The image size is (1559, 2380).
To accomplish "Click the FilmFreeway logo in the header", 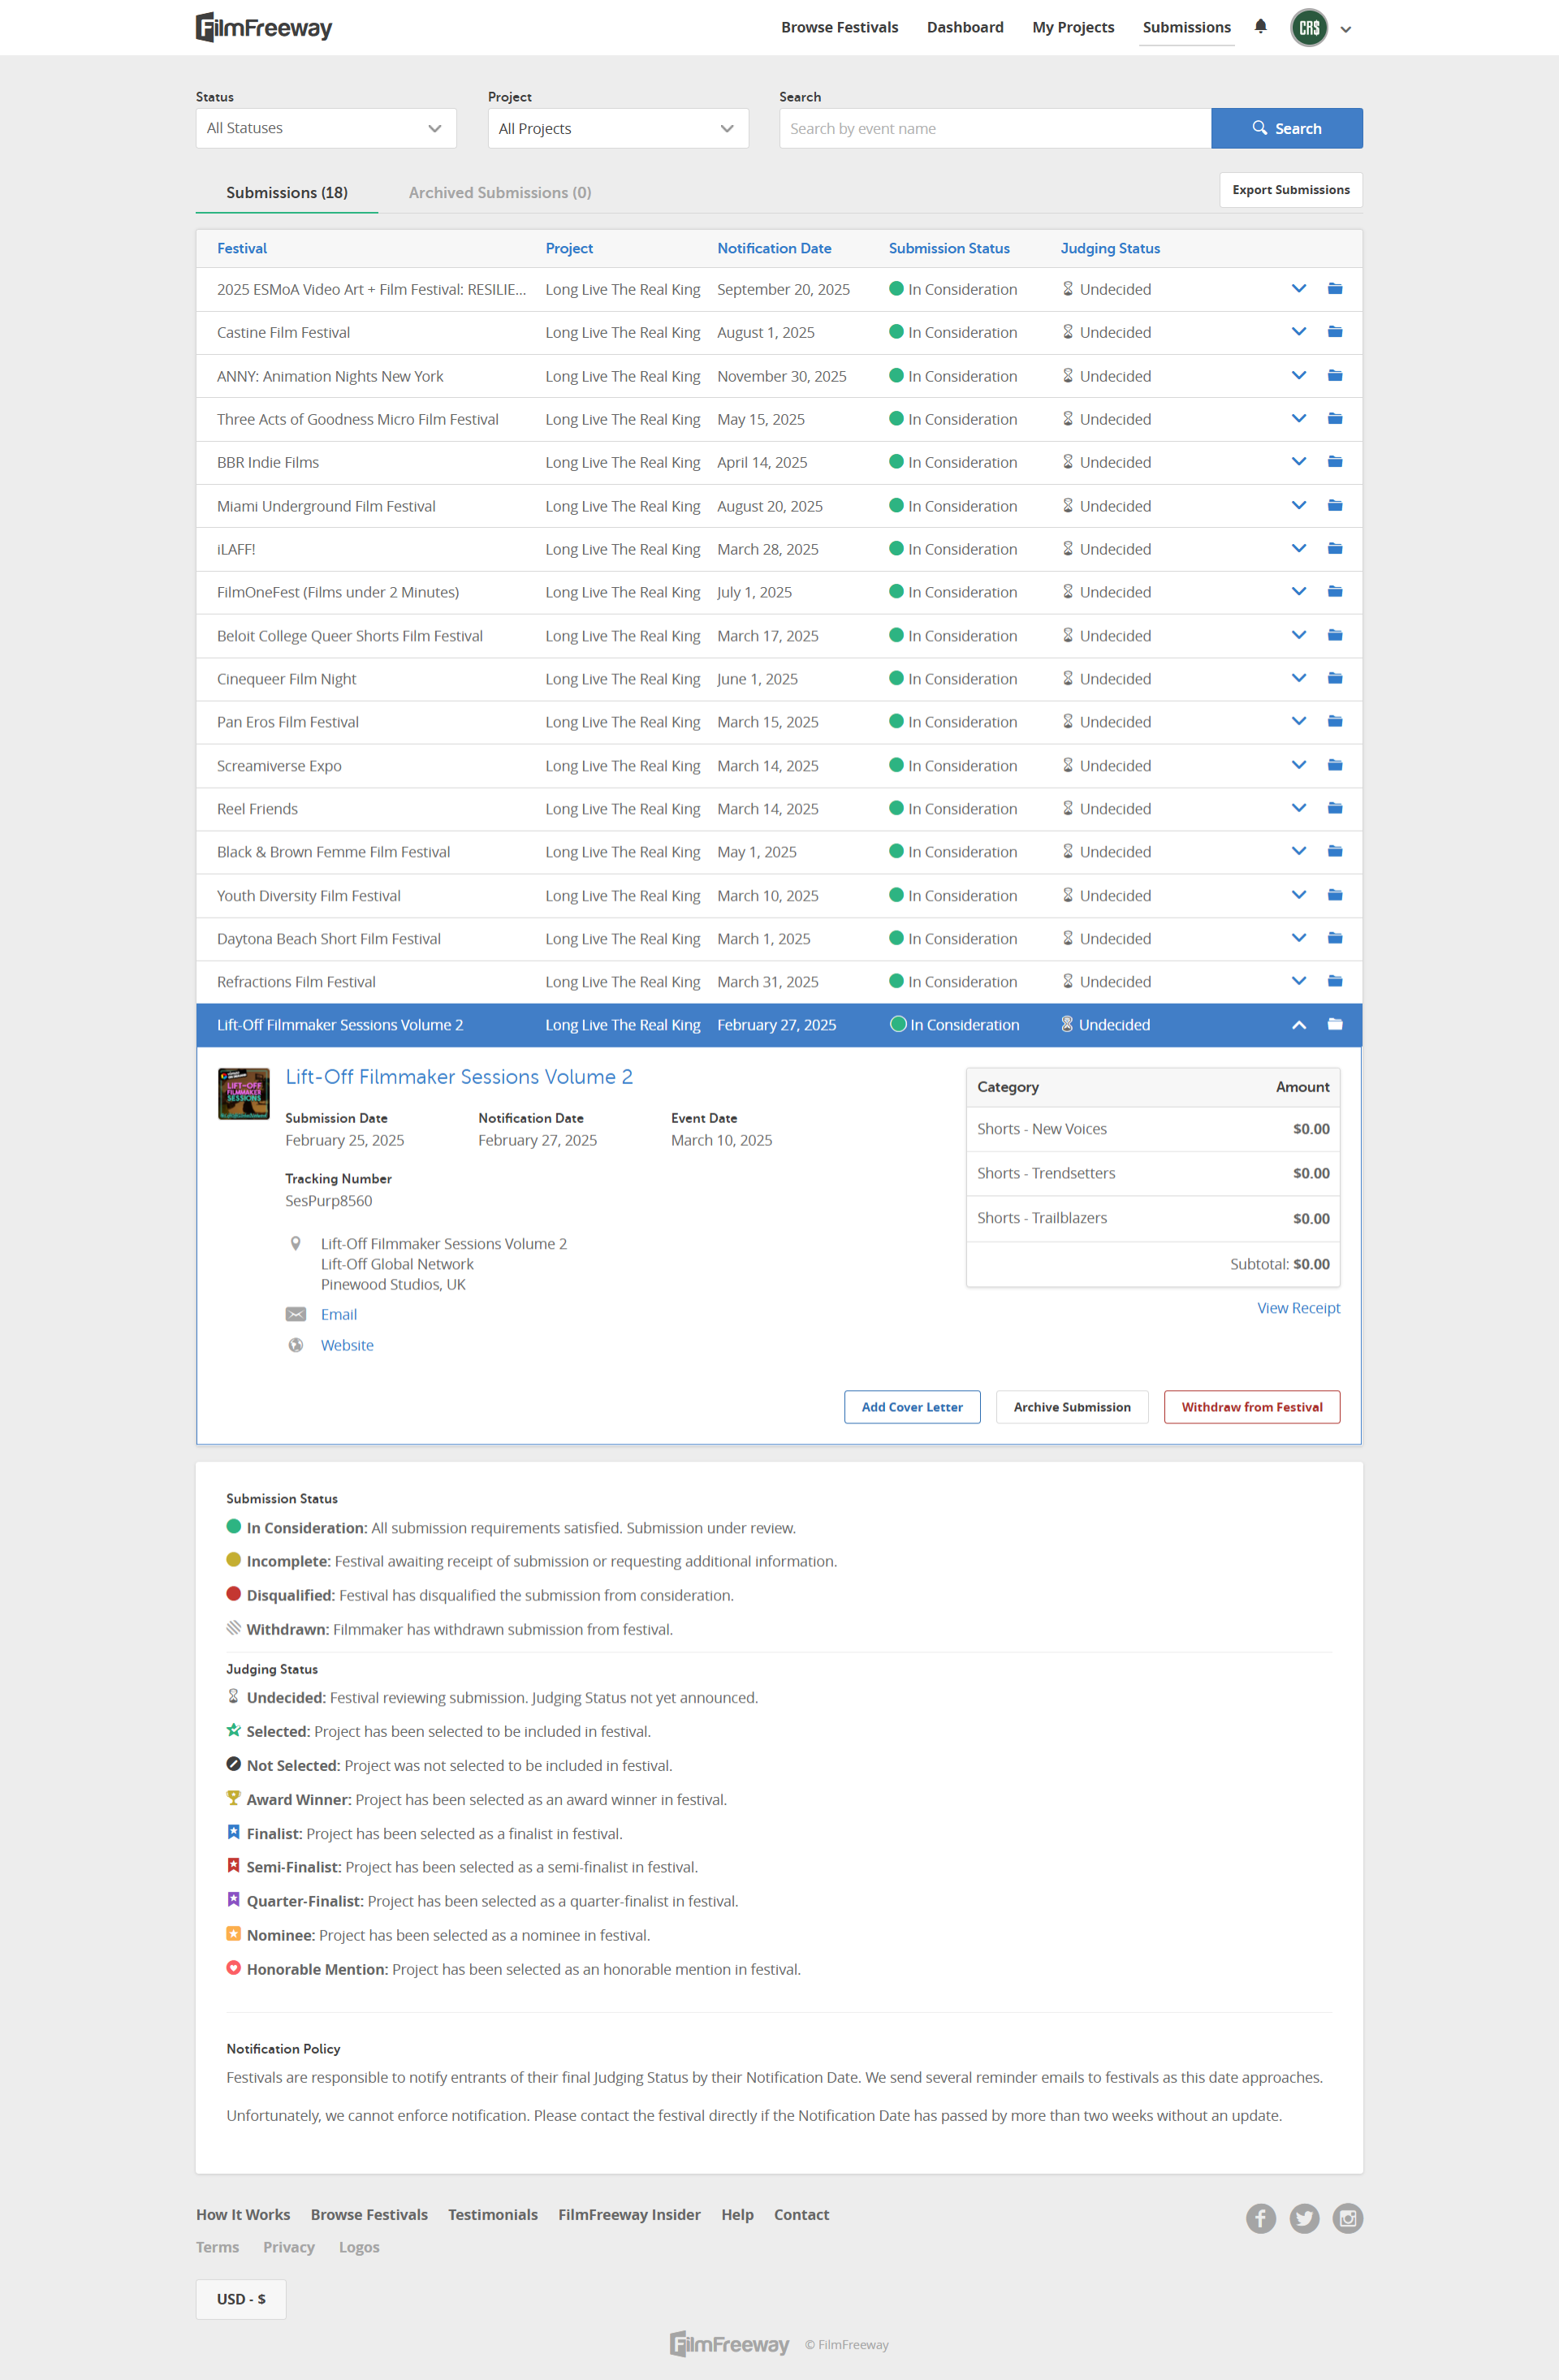I will click(264, 28).
